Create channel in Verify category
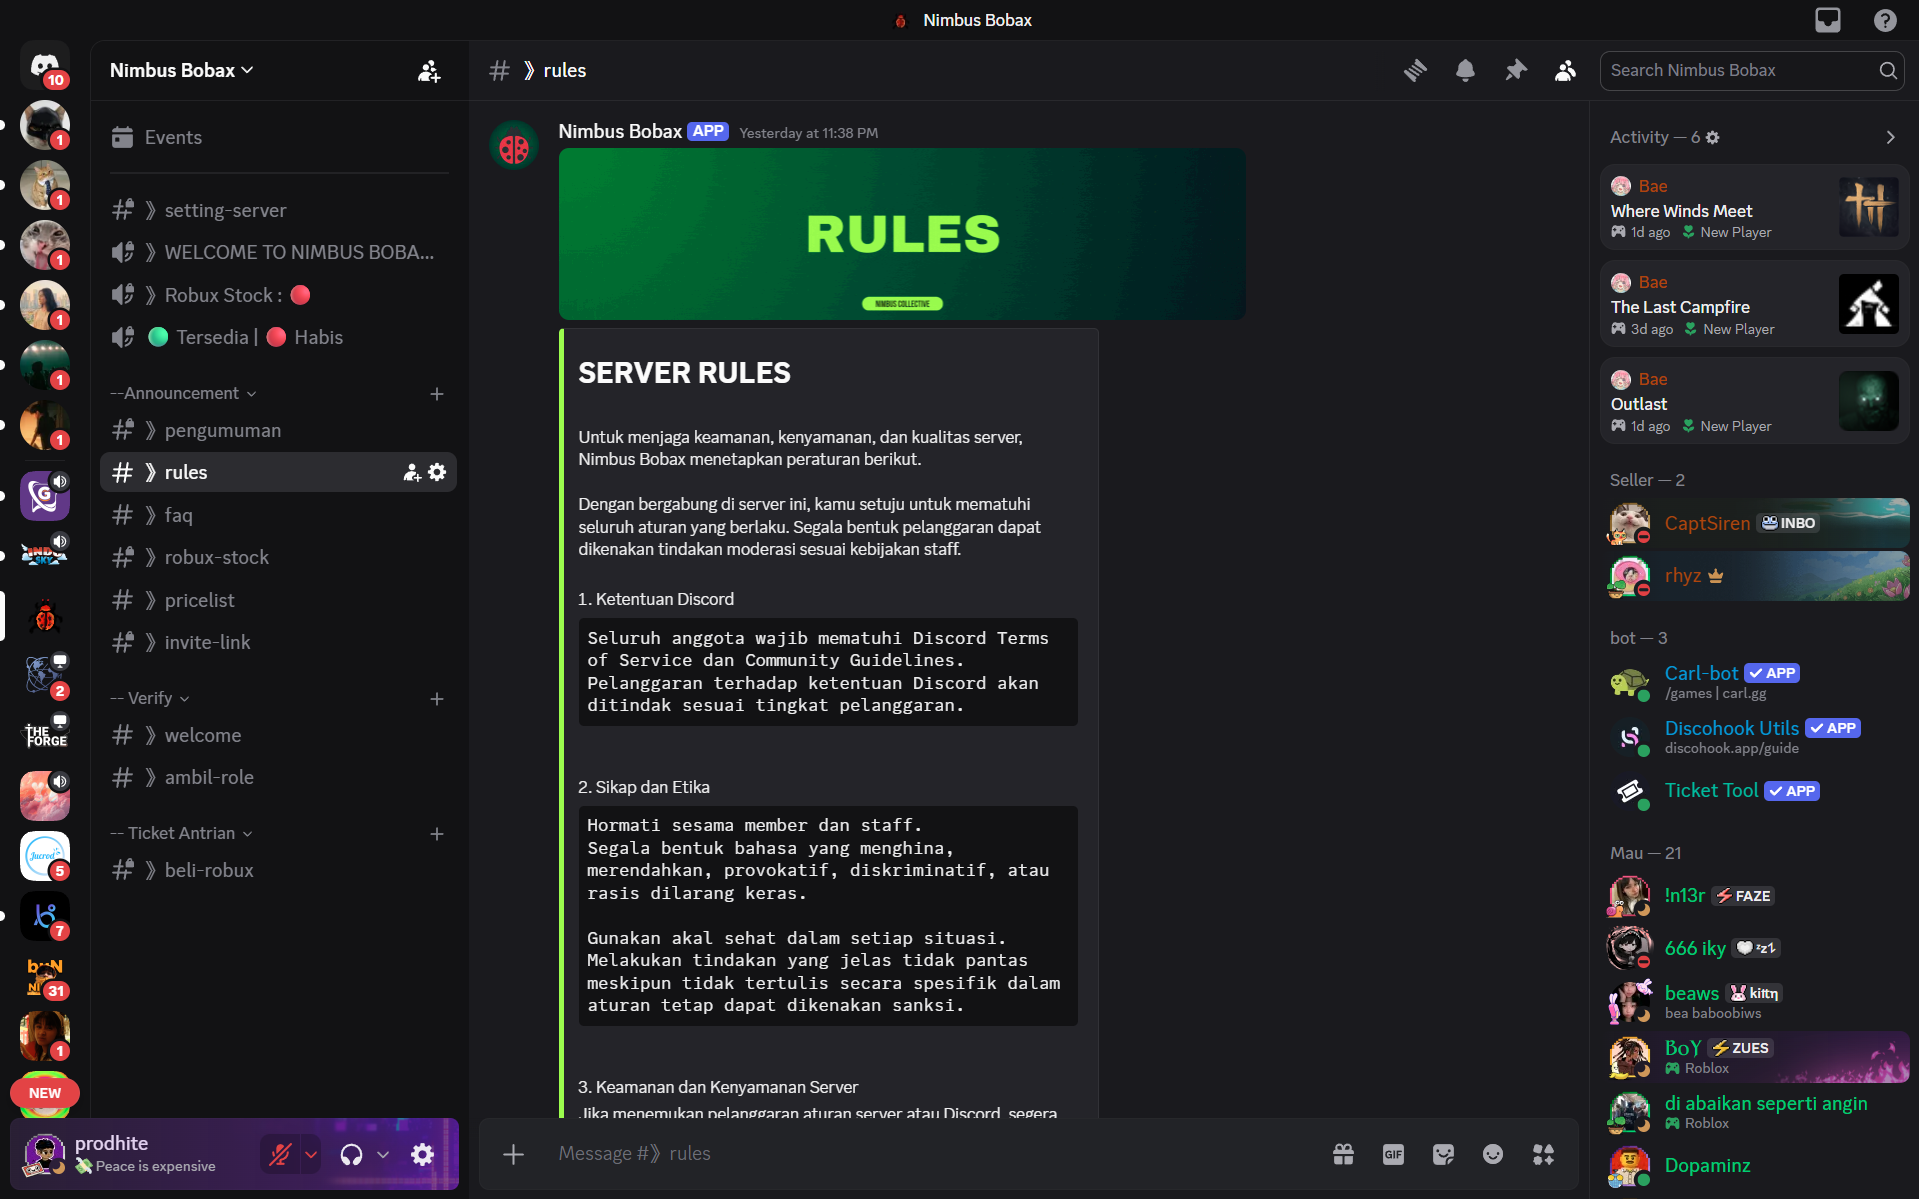 tap(437, 699)
